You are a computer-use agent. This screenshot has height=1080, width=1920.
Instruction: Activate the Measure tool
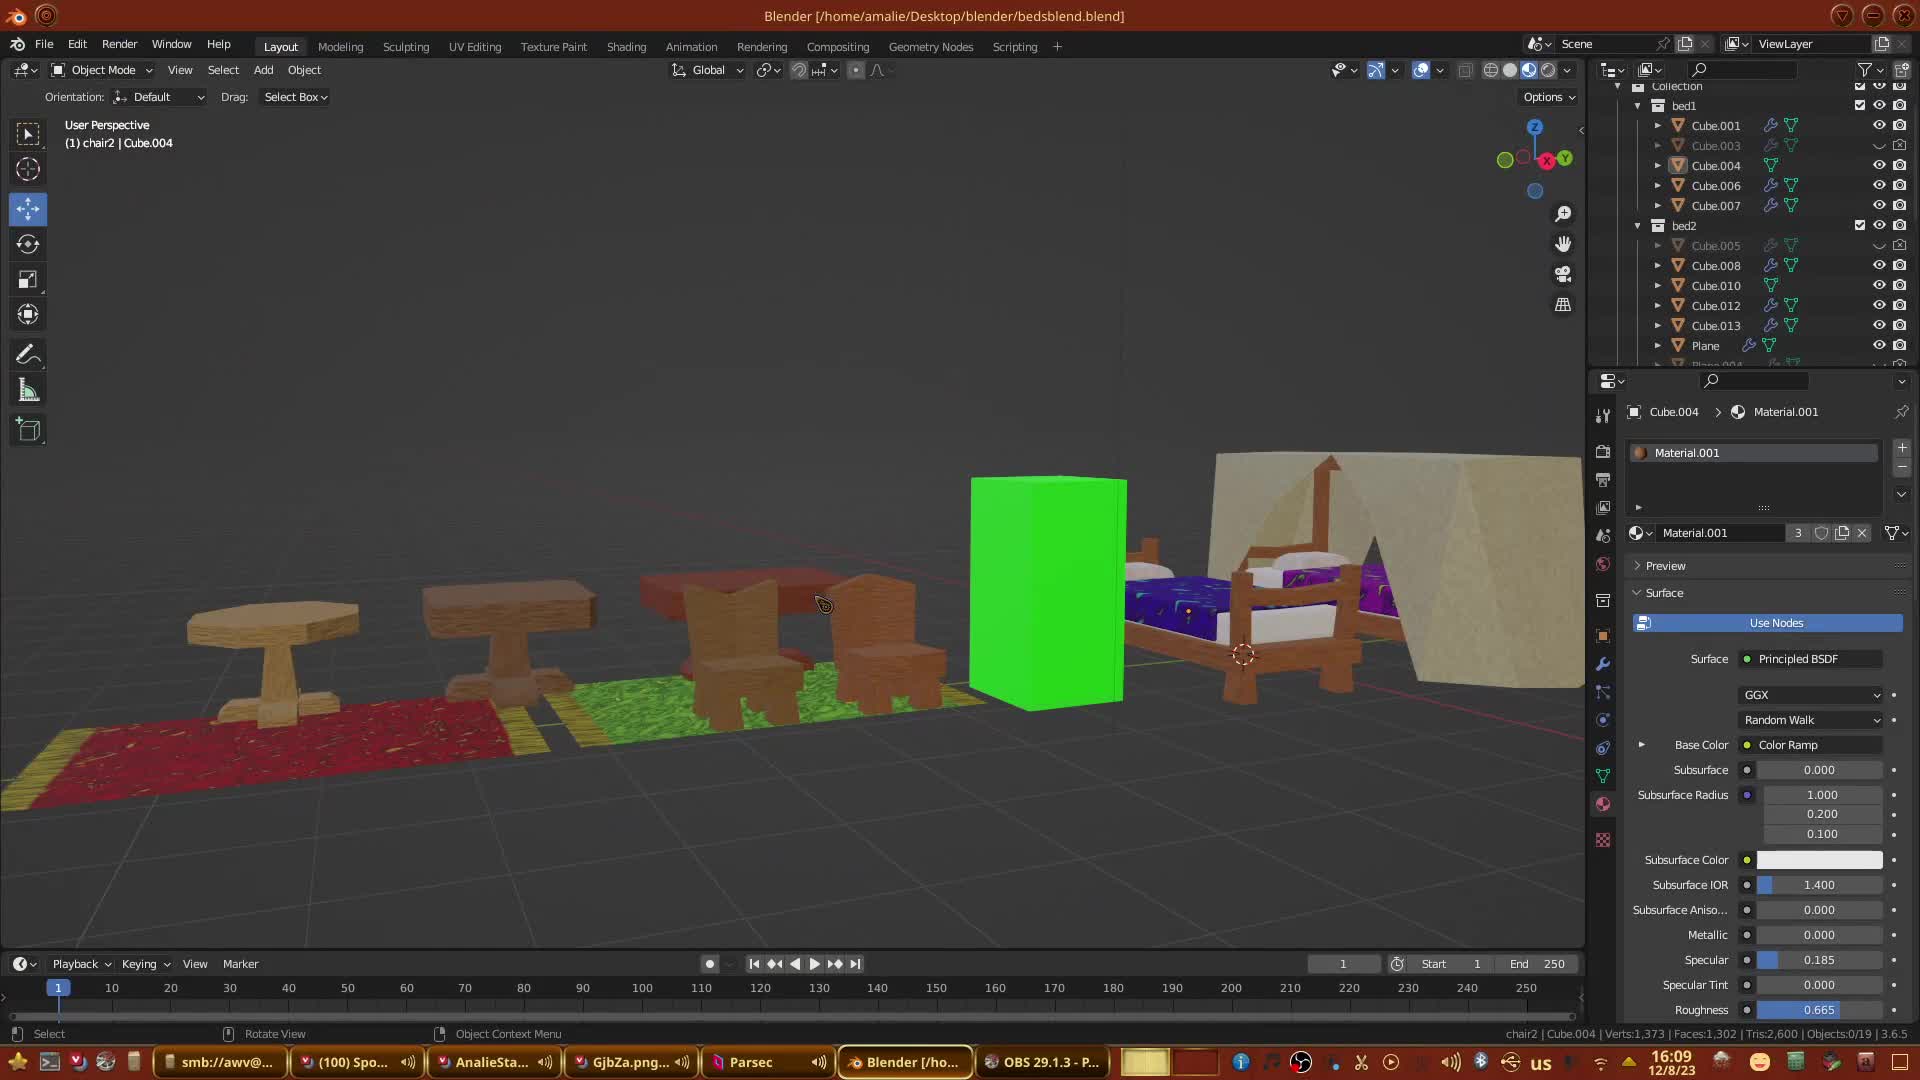[x=28, y=391]
